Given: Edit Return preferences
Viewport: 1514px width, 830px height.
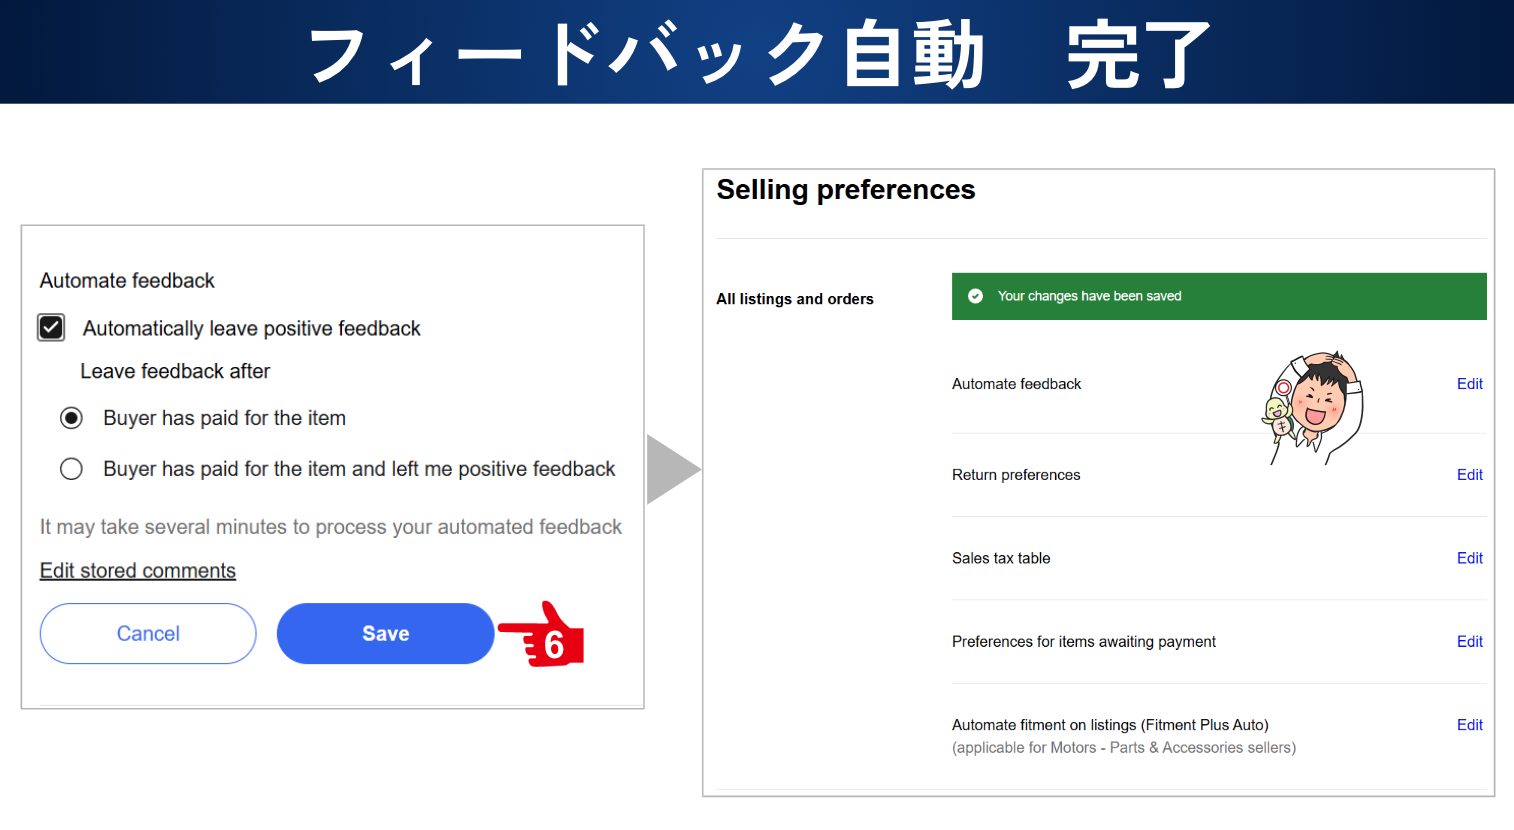Looking at the screenshot, I should pos(1469,475).
